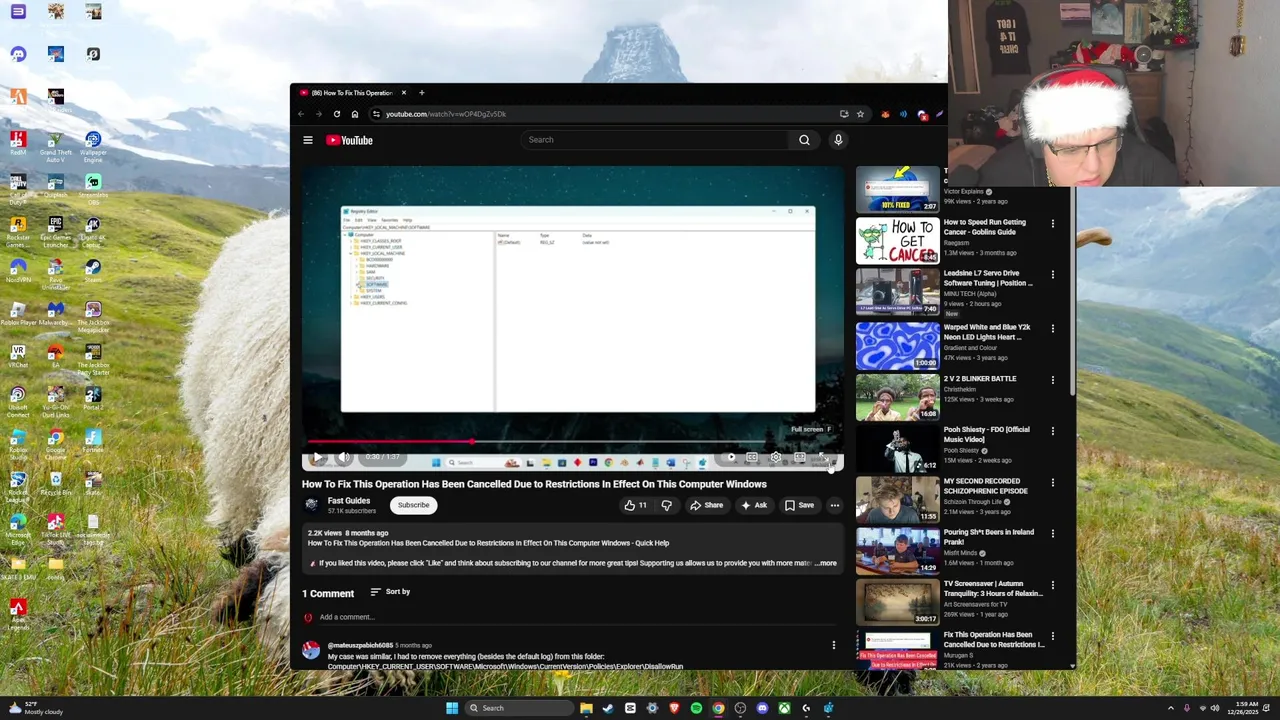Subscribe to Fast Guides channel
The height and width of the screenshot is (720, 1280).
[x=413, y=505]
